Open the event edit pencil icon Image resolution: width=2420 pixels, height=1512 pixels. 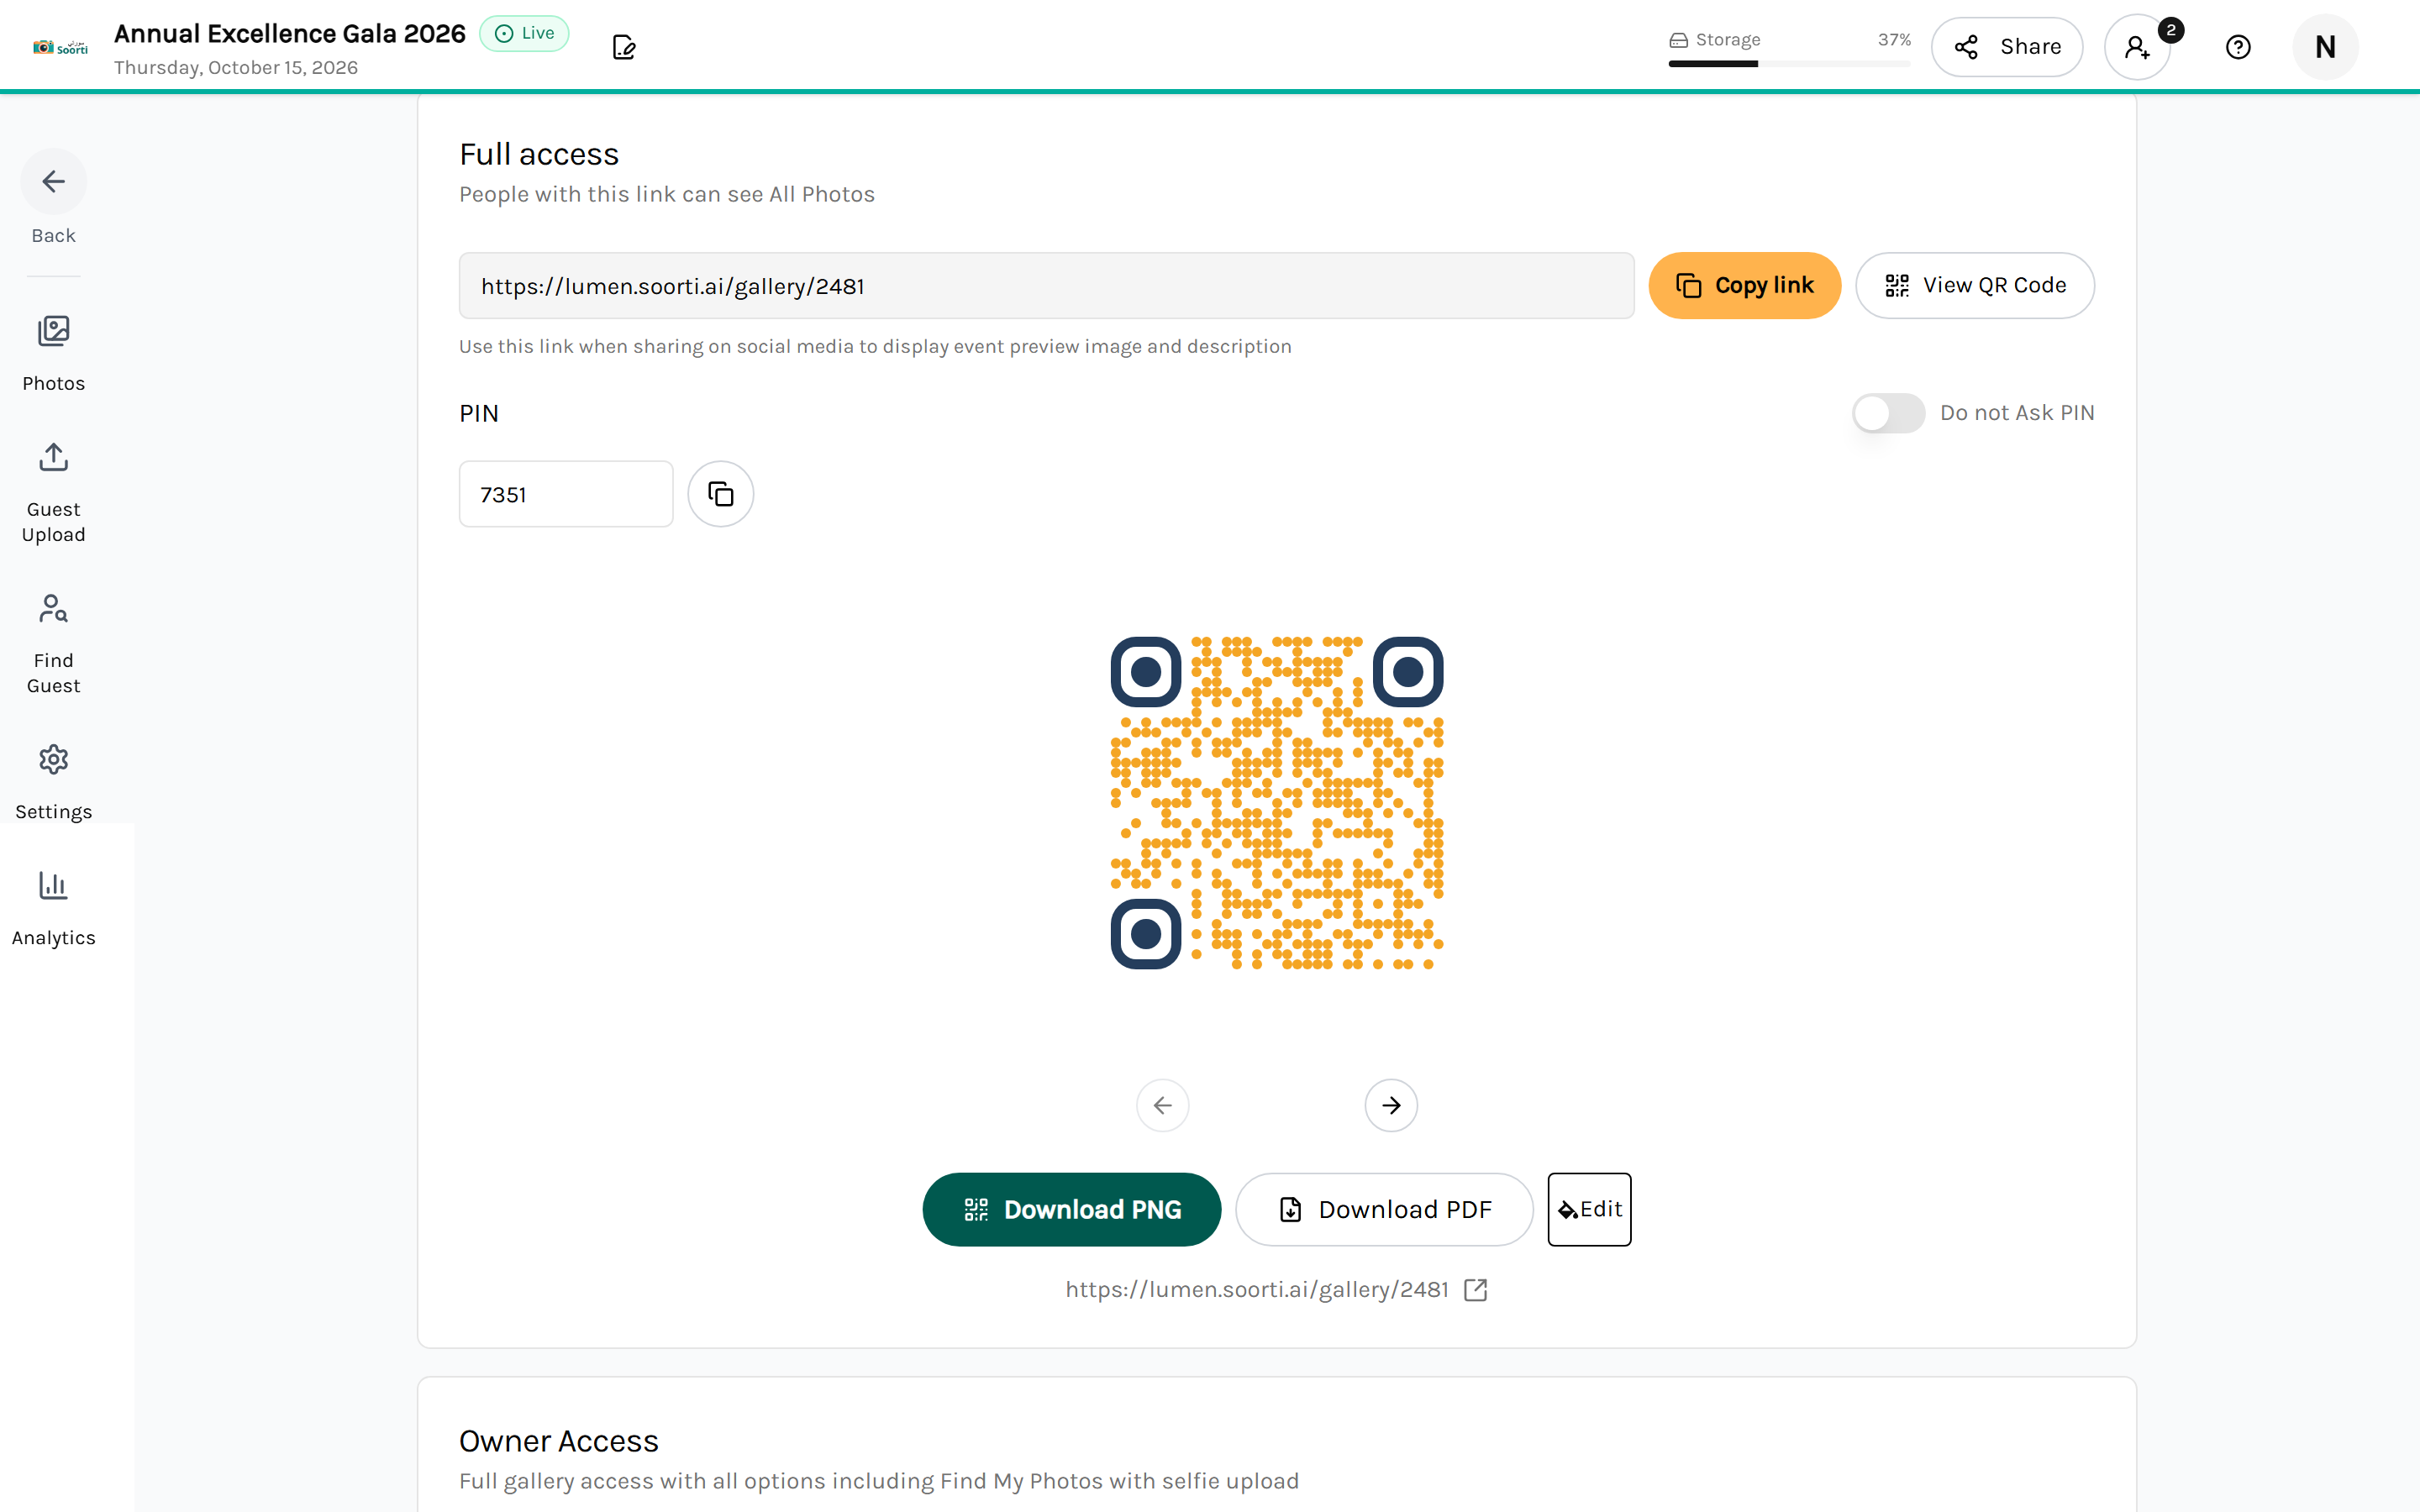point(624,47)
